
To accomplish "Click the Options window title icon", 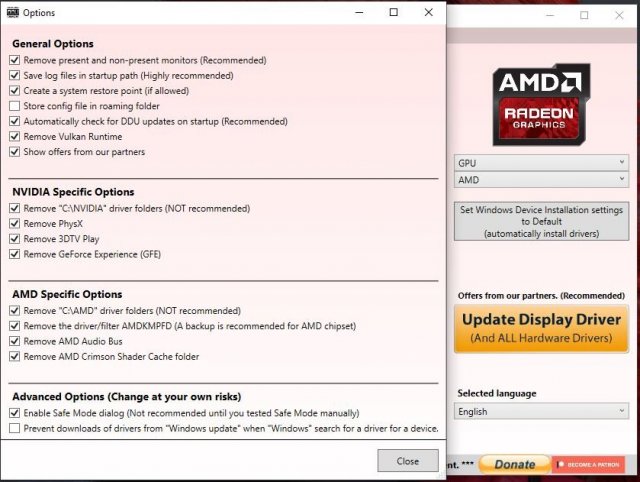I will click(14, 13).
